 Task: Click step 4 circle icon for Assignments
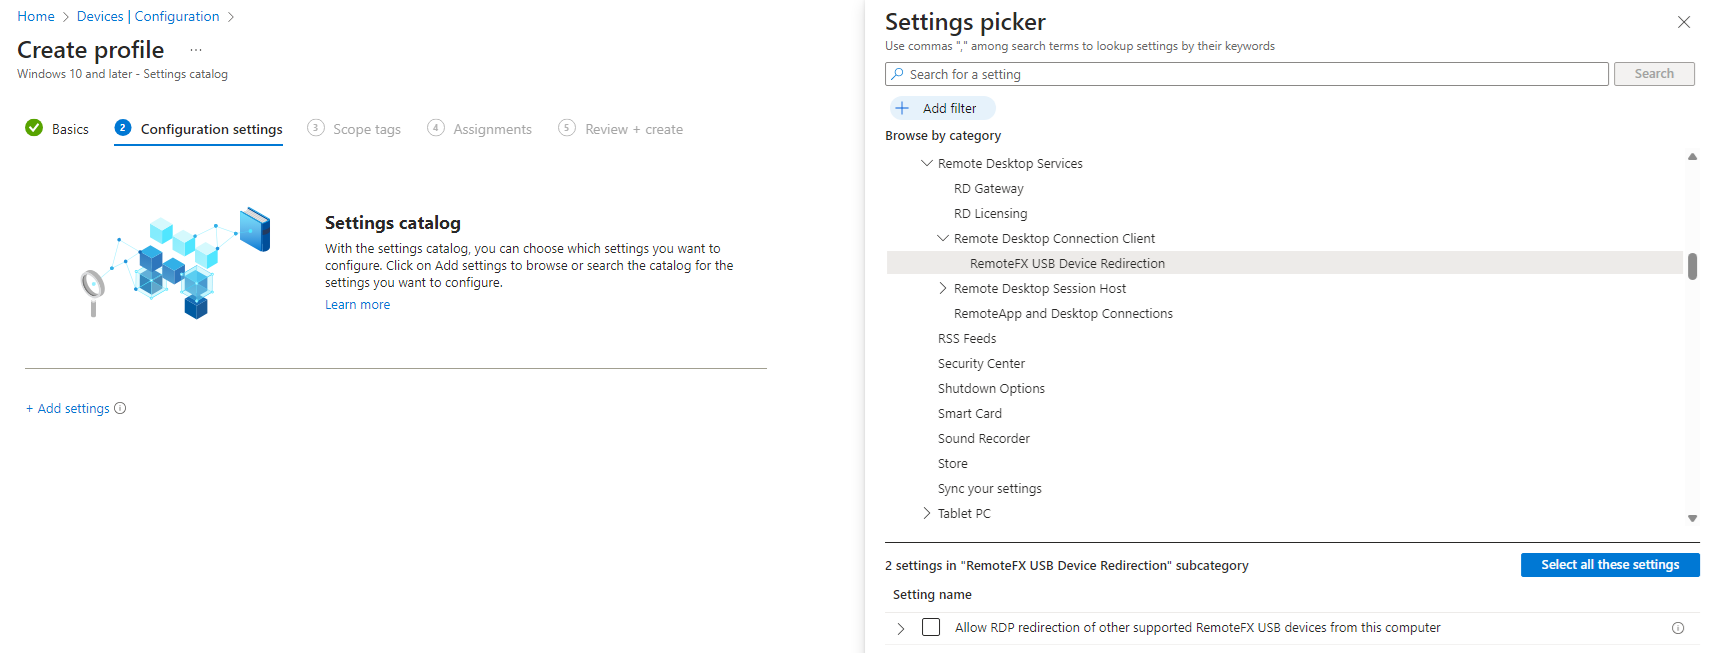(436, 128)
